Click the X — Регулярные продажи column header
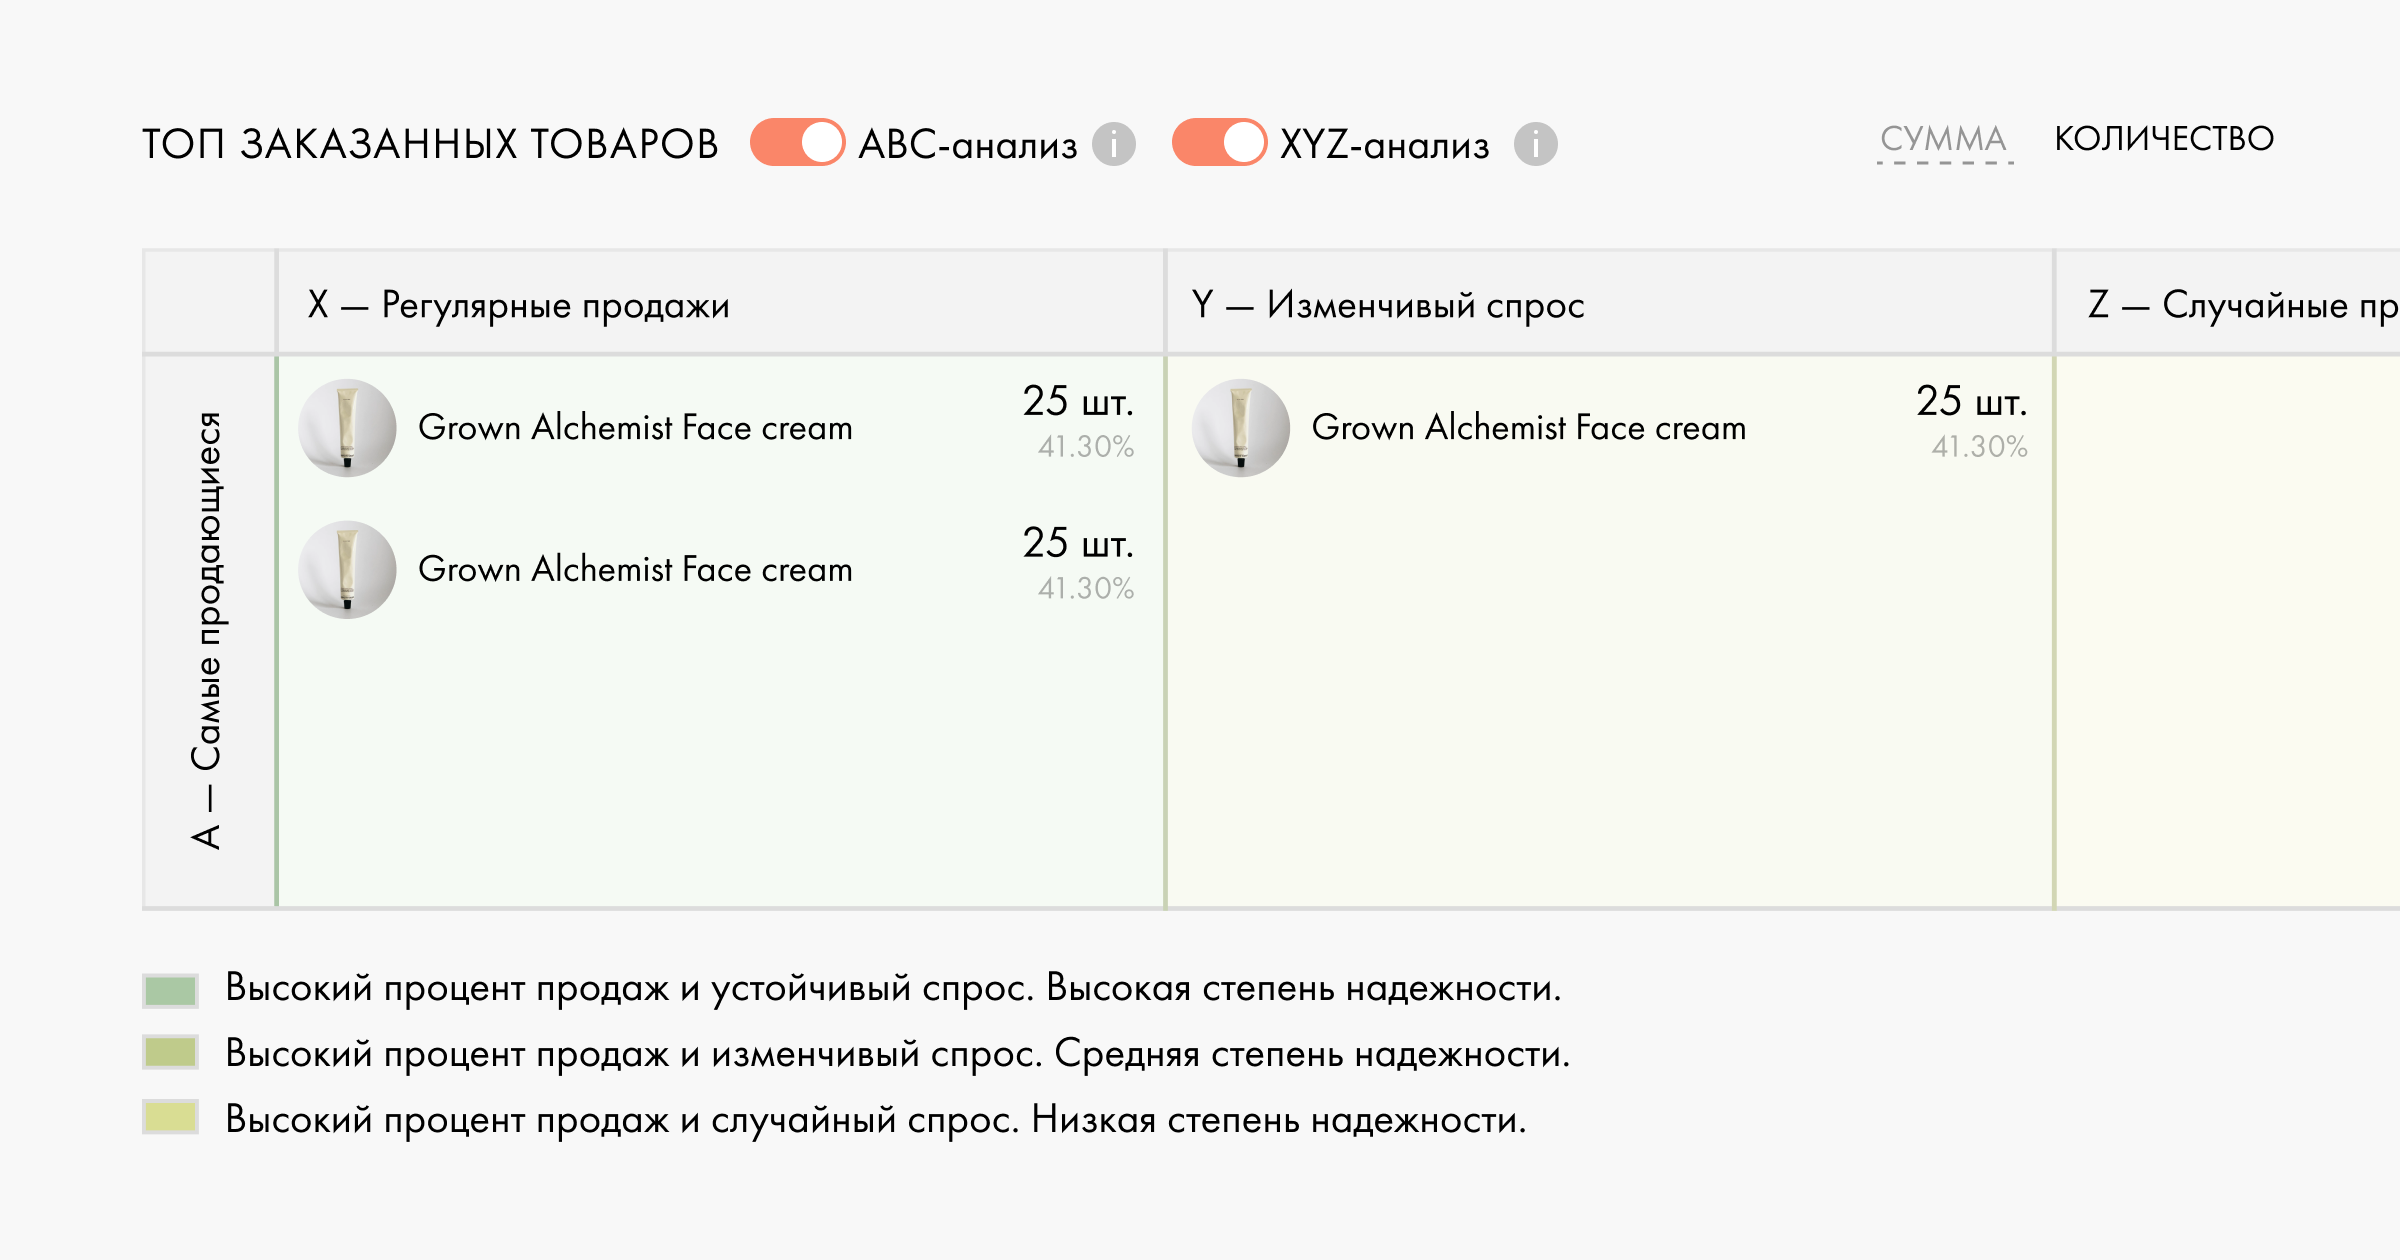The width and height of the screenshot is (2400, 1260). click(519, 305)
